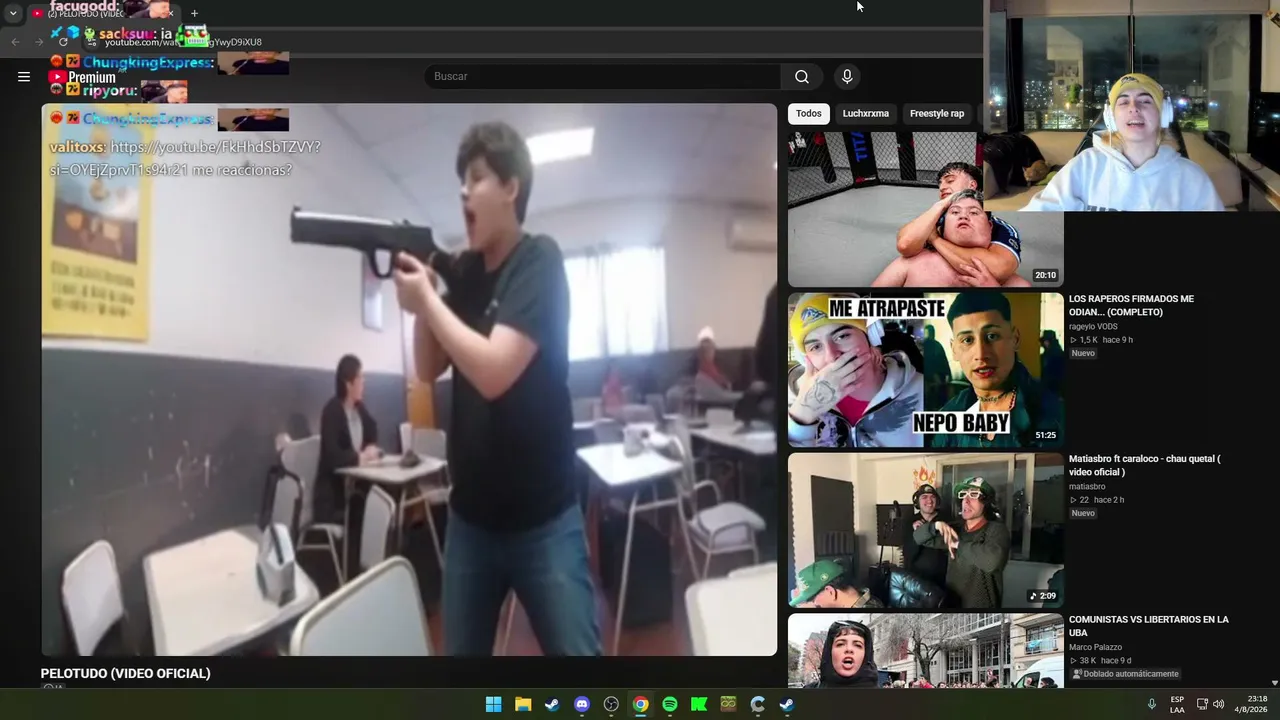The height and width of the screenshot is (720, 1280).
Task: Open Matiasbro ft caraloco video title
Action: pos(1145,466)
